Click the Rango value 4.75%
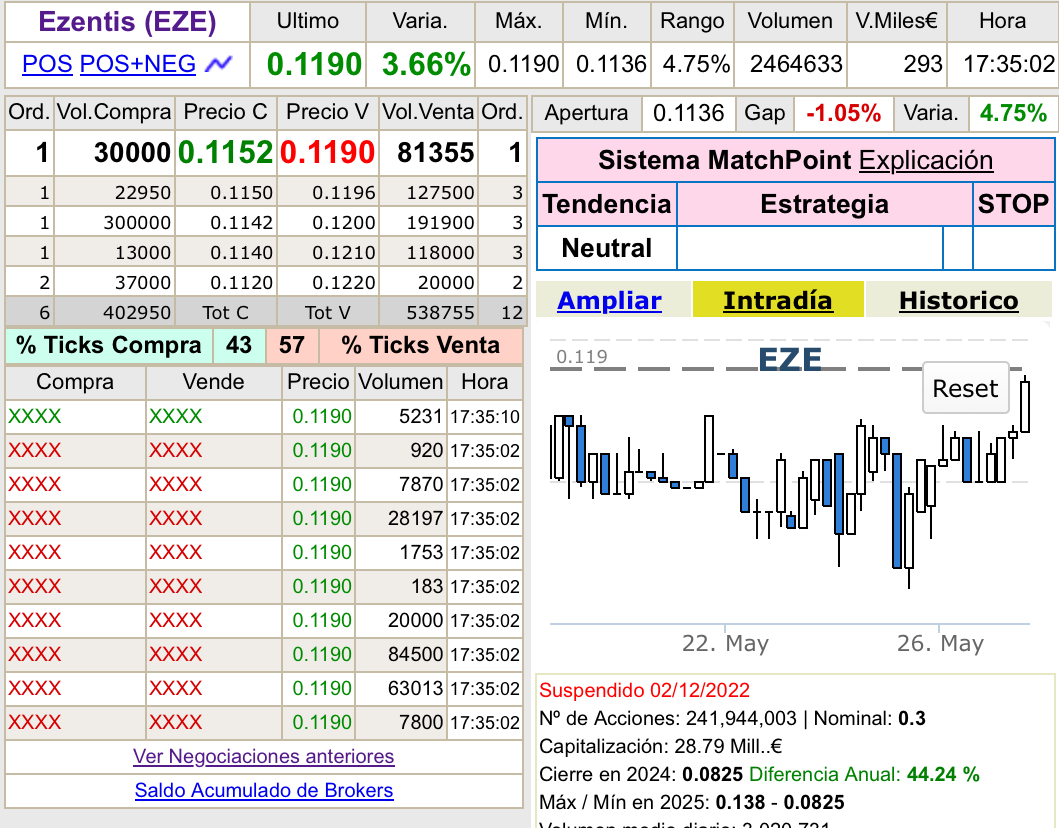This screenshot has height=828, width=1059. (696, 64)
